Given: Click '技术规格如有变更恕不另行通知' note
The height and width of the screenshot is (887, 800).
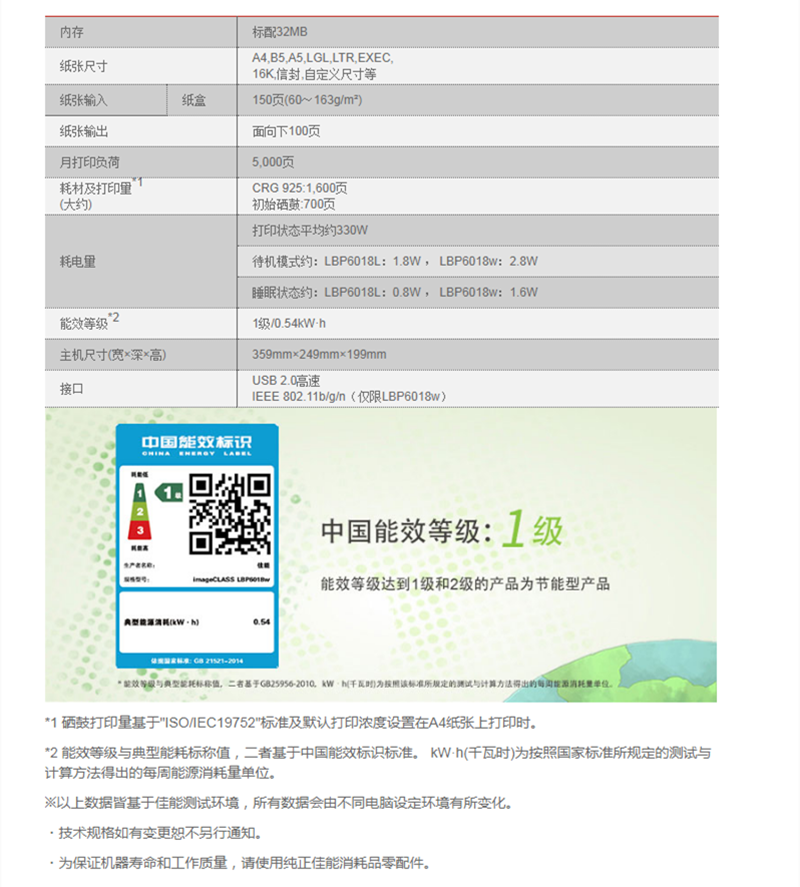Looking at the screenshot, I should [x=154, y=833].
